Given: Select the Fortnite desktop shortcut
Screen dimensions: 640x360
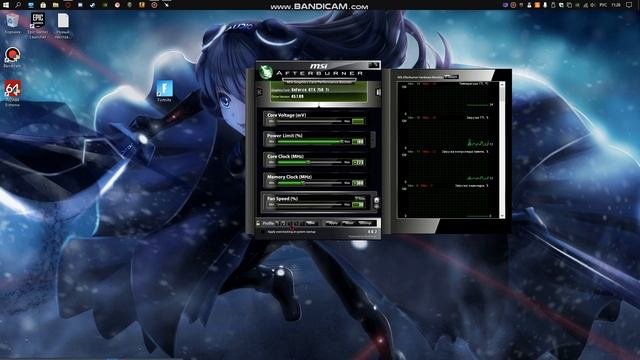Looking at the screenshot, I should (x=164, y=91).
